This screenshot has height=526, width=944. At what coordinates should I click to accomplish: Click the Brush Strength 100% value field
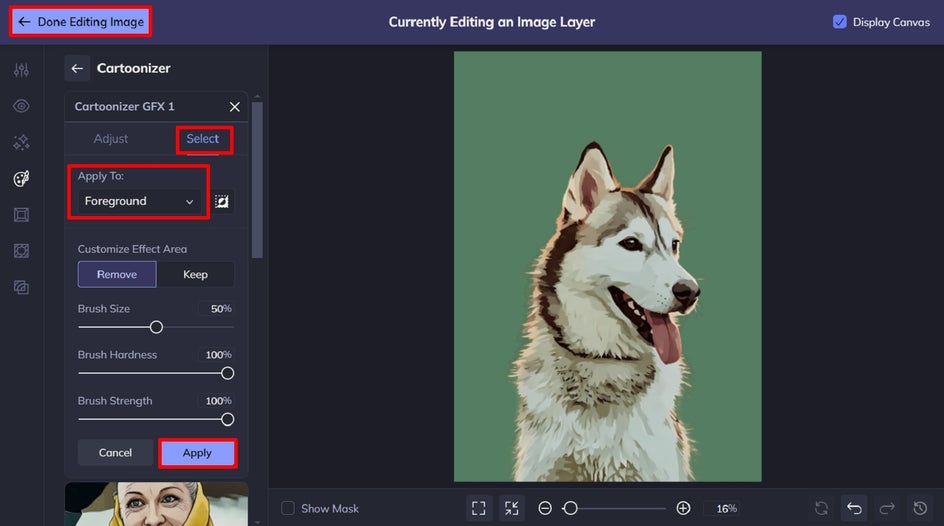pos(217,401)
